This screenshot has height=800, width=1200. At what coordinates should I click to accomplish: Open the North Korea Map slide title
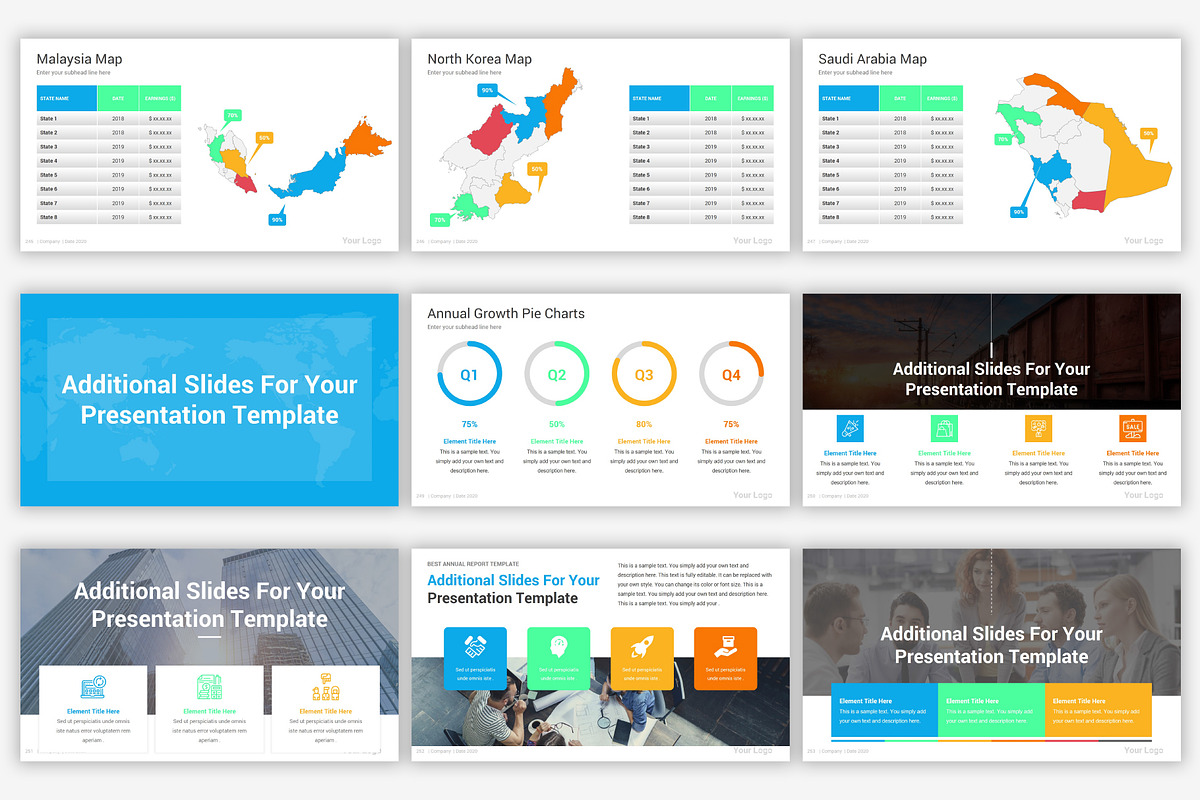(x=479, y=59)
